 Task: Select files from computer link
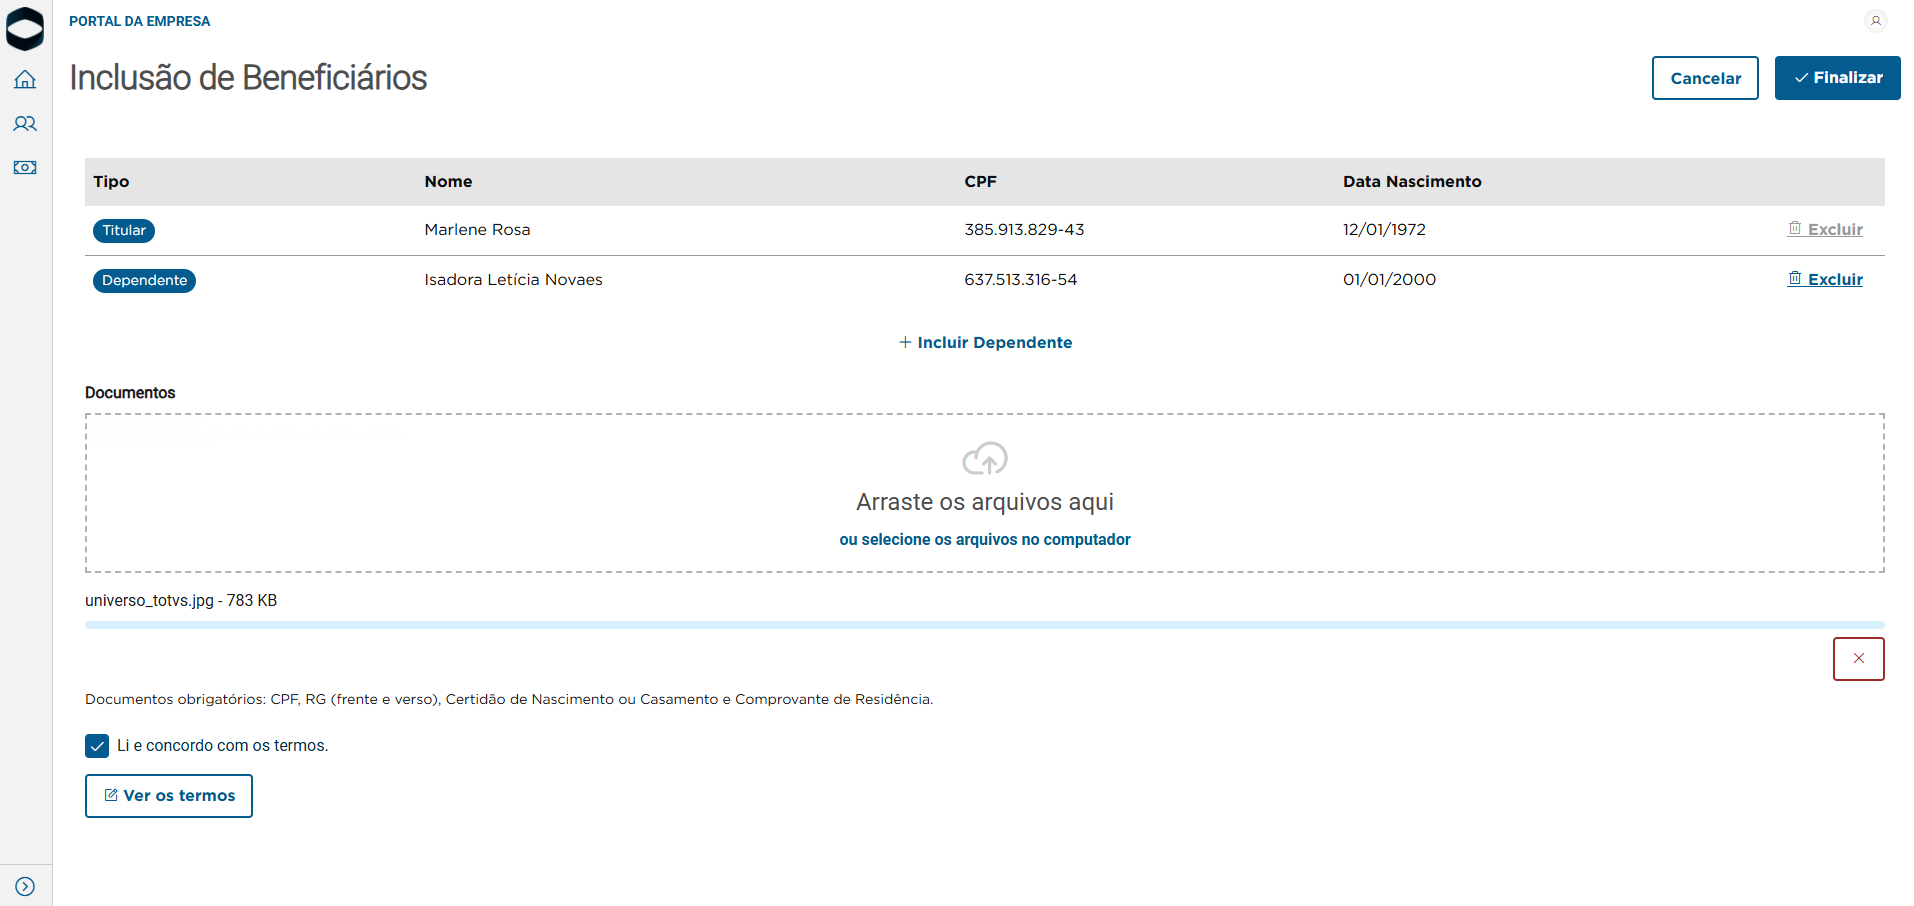[984, 540]
